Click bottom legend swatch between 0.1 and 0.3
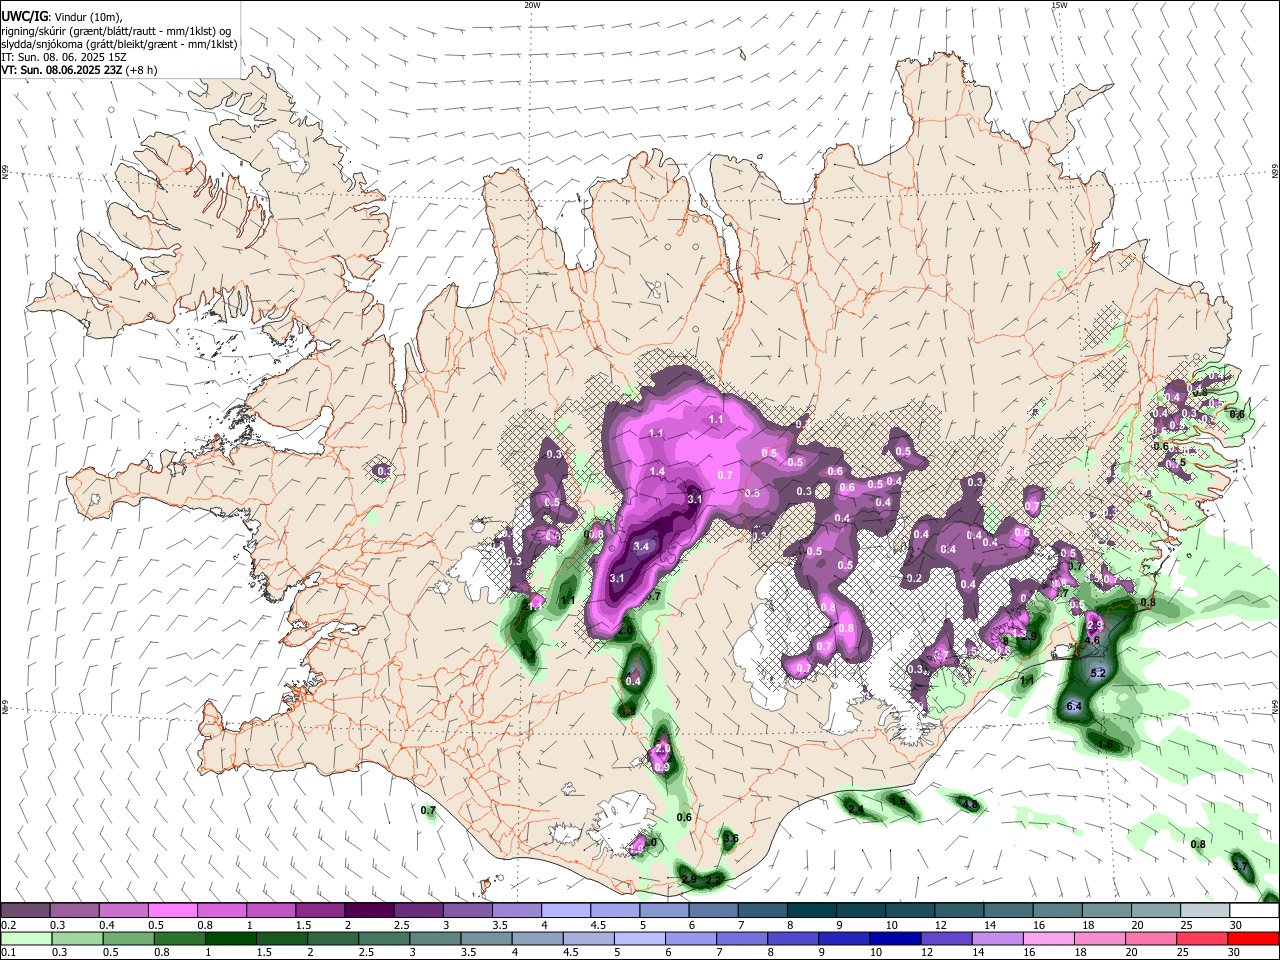The width and height of the screenshot is (1280, 960). [26, 938]
